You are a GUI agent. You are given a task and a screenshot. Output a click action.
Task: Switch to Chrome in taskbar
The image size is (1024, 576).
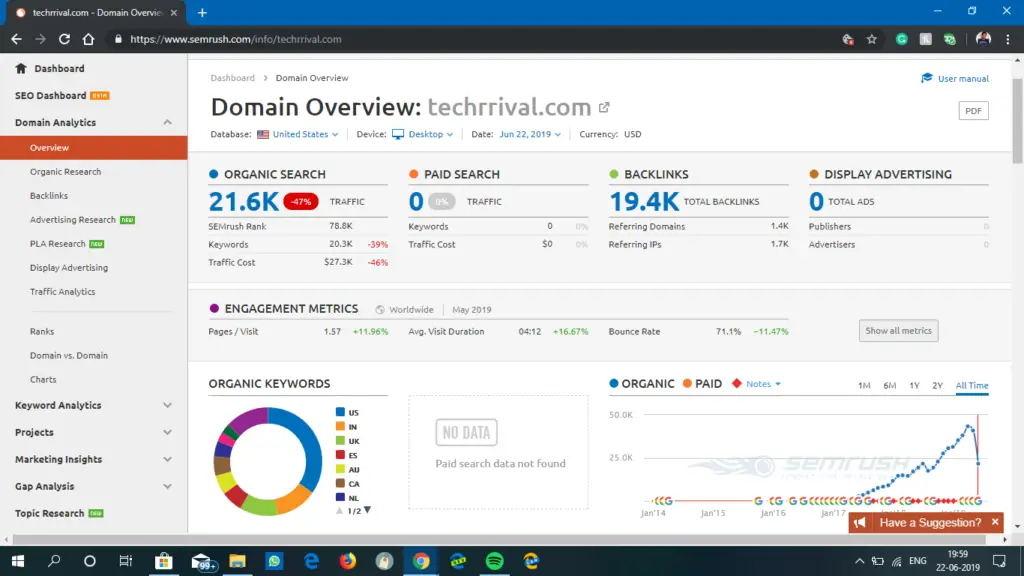421,561
